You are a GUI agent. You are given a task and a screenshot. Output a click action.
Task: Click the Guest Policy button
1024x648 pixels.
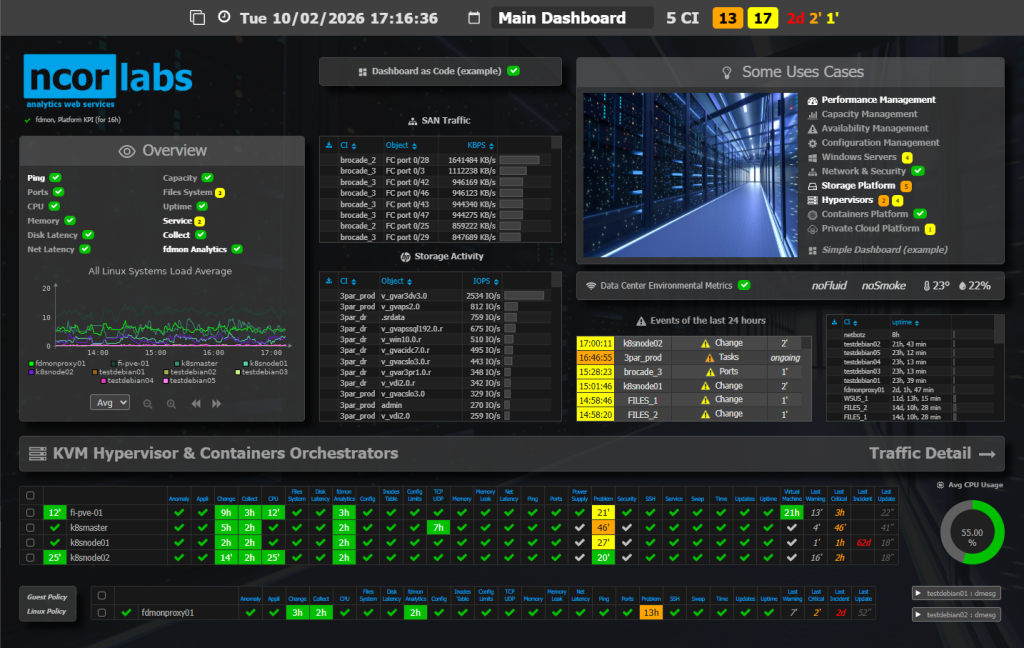(46, 597)
